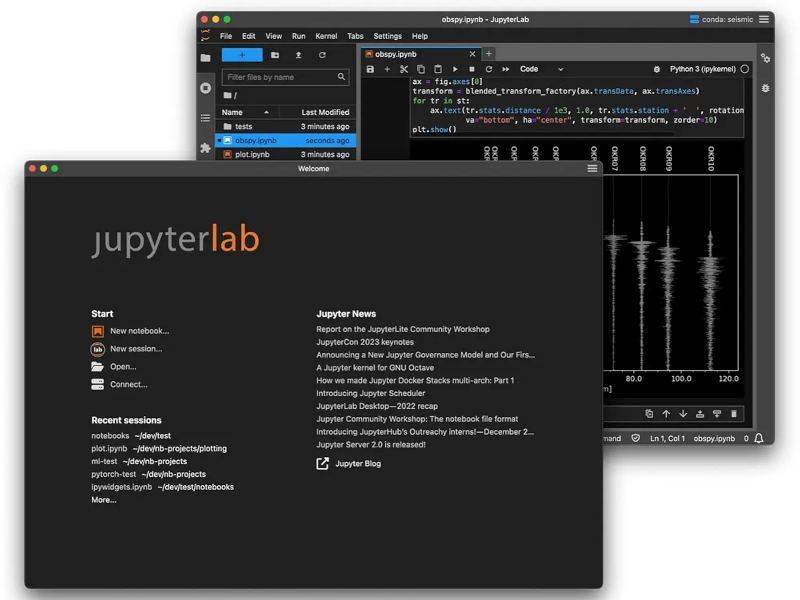Image resolution: width=800 pixels, height=600 pixels.
Task: Open the Tabs menu
Action: click(x=355, y=36)
